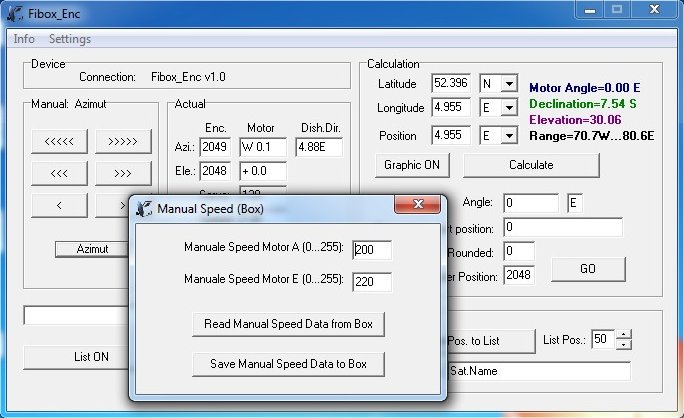Click the Manuale Speed Motor A field
684x418 pixels.
372,249
